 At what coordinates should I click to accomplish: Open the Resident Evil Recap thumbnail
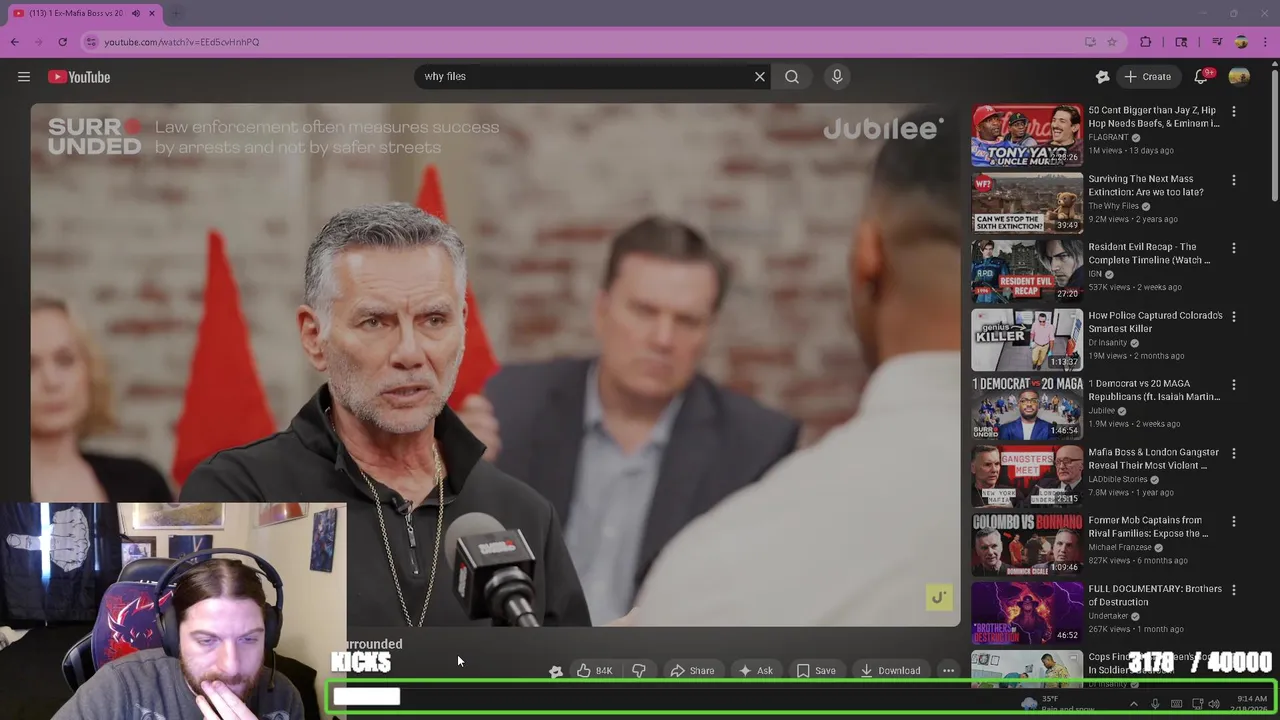click(x=1027, y=271)
